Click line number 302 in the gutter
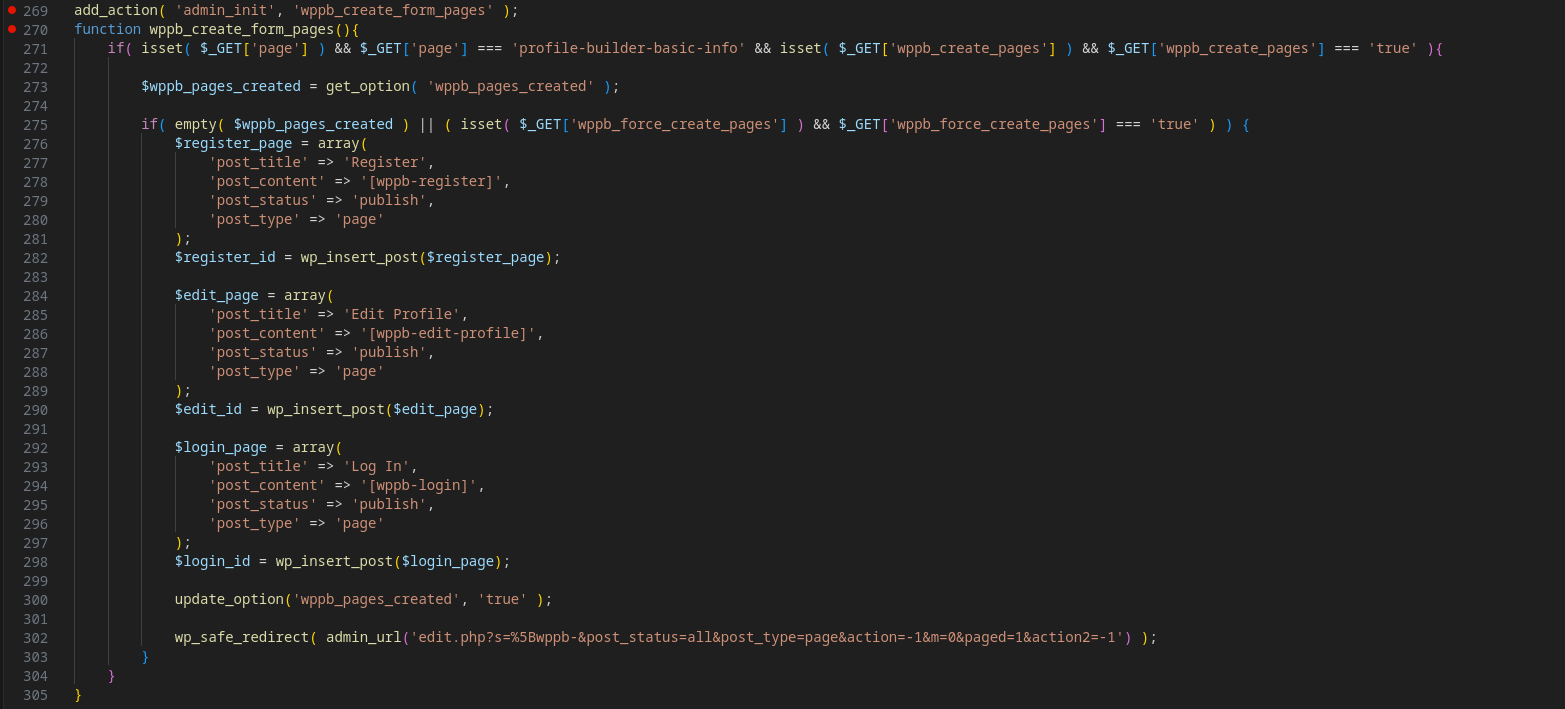1565x709 pixels. [35, 638]
